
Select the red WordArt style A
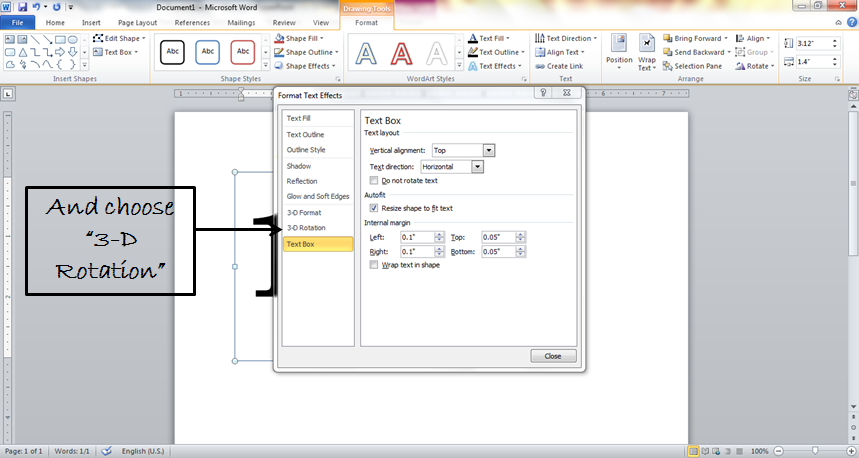(x=402, y=52)
